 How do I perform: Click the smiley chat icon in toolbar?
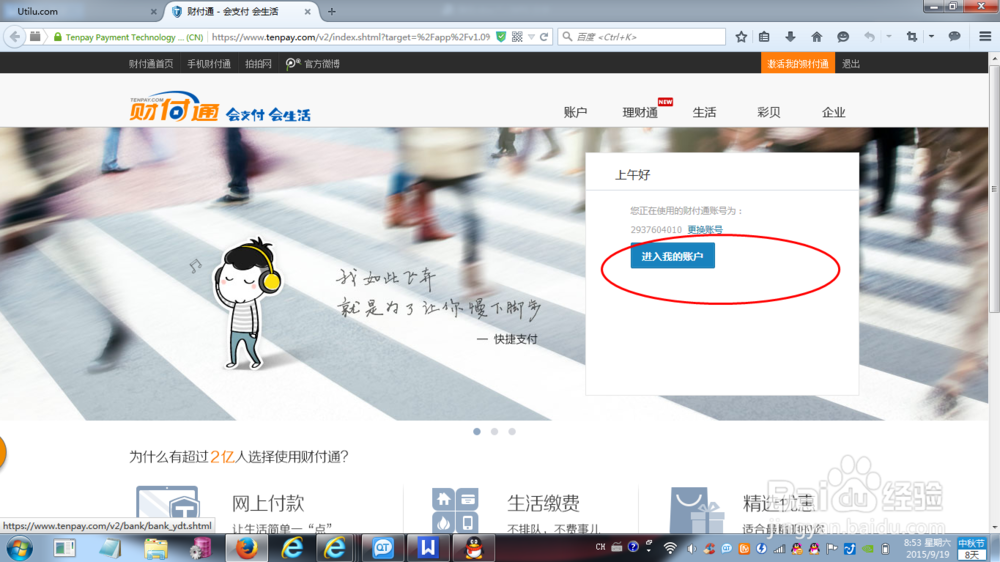(843, 37)
